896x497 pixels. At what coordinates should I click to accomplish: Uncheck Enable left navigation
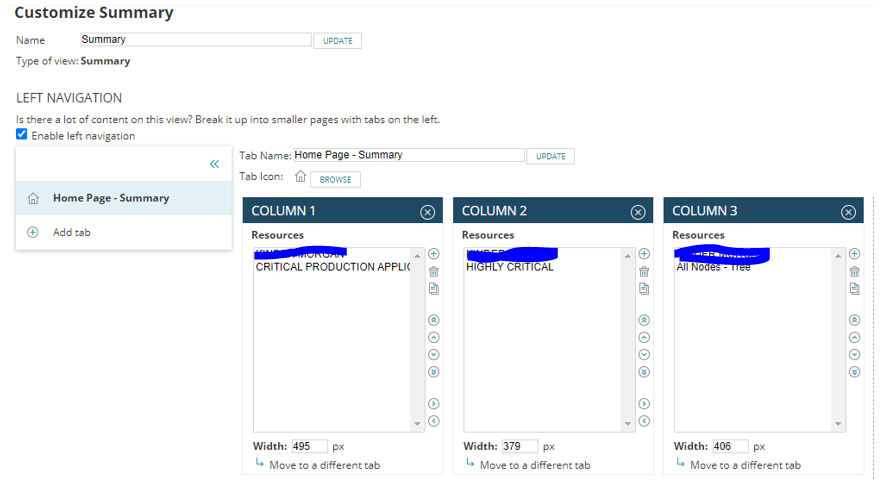pyautogui.click(x=22, y=134)
